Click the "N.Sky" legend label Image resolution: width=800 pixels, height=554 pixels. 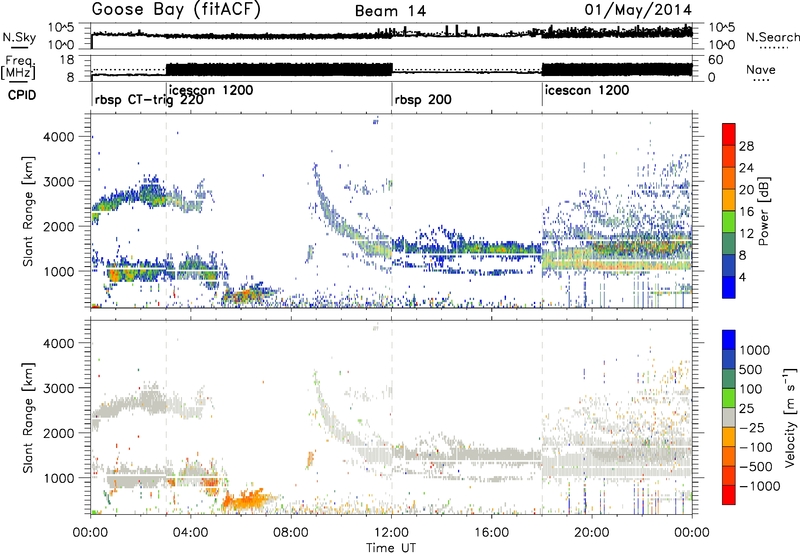pyautogui.click(x=19, y=37)
